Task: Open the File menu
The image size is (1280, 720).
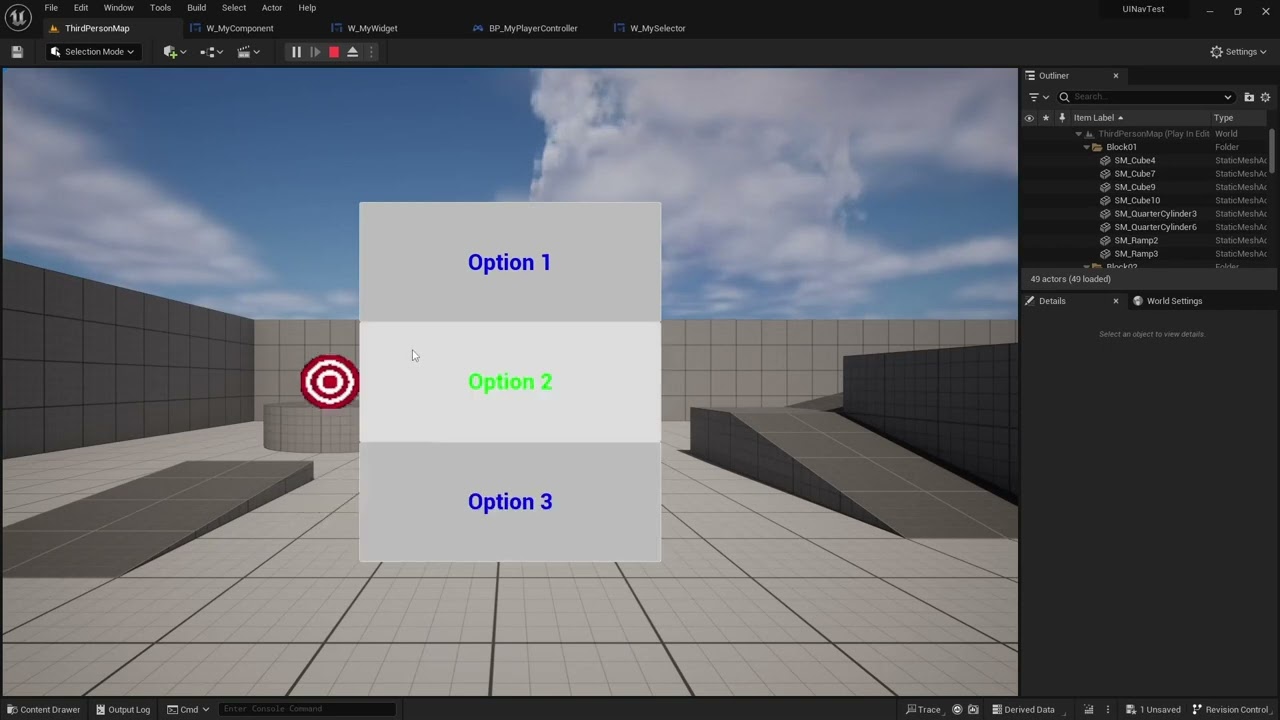Action: coord(51,8)
